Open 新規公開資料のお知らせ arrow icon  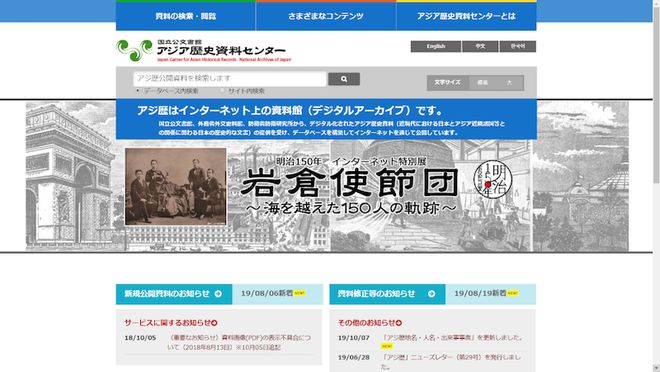218,294
